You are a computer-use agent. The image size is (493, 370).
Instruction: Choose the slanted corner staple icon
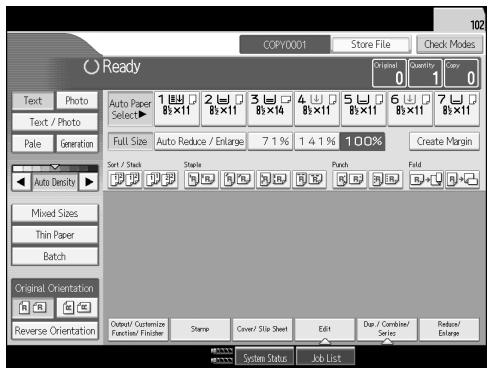coord(237,180)
